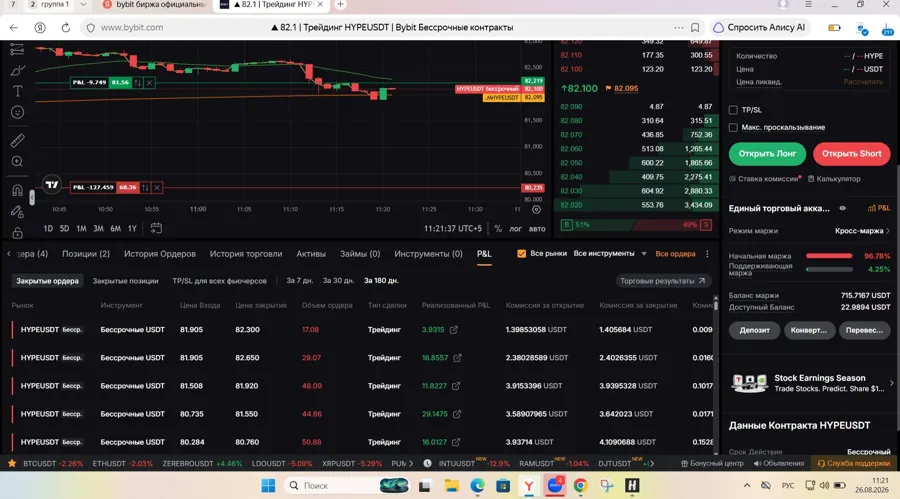This screenshot has width=900, height=499.
Task: Activate the zoom-in magnifier tool
Action: tap(18, 162)
